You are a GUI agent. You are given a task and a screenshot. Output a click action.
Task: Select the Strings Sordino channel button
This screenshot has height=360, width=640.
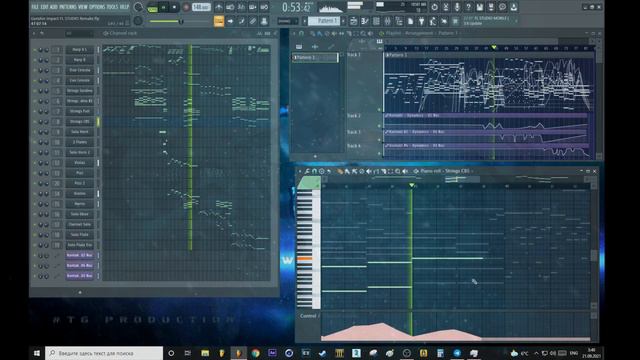tap(80, 91)
